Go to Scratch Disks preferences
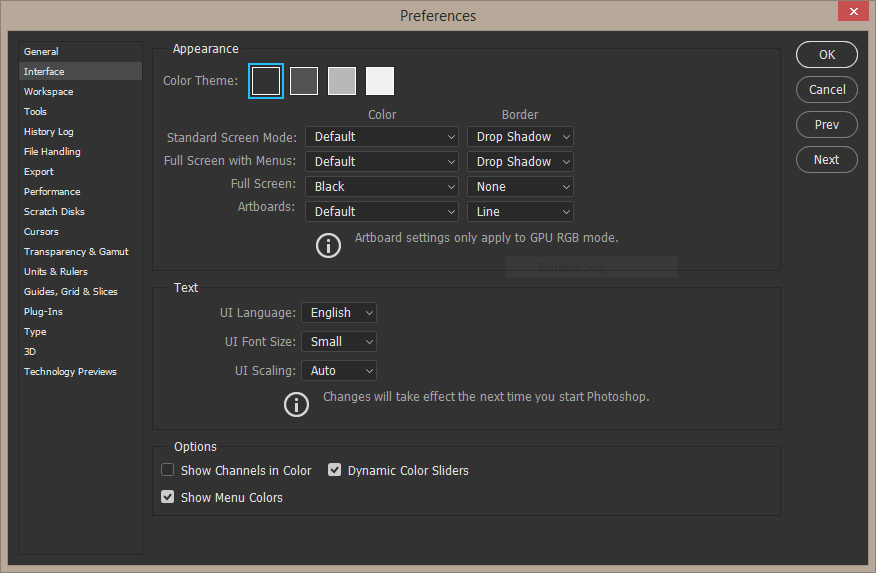 coord(80,212)
